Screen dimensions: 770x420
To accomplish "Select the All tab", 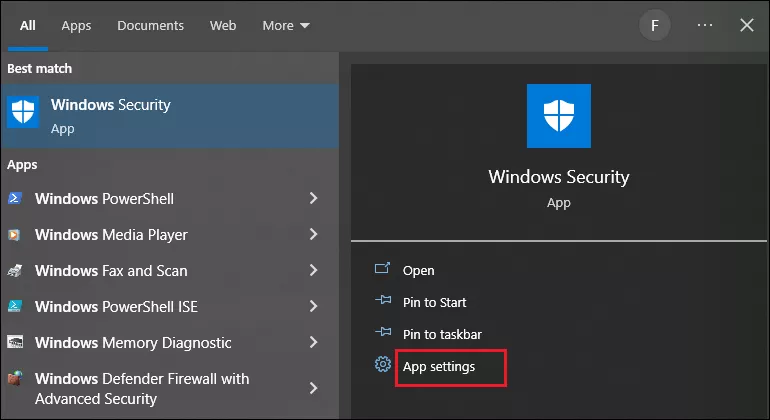I will click(x=28, y=26).
